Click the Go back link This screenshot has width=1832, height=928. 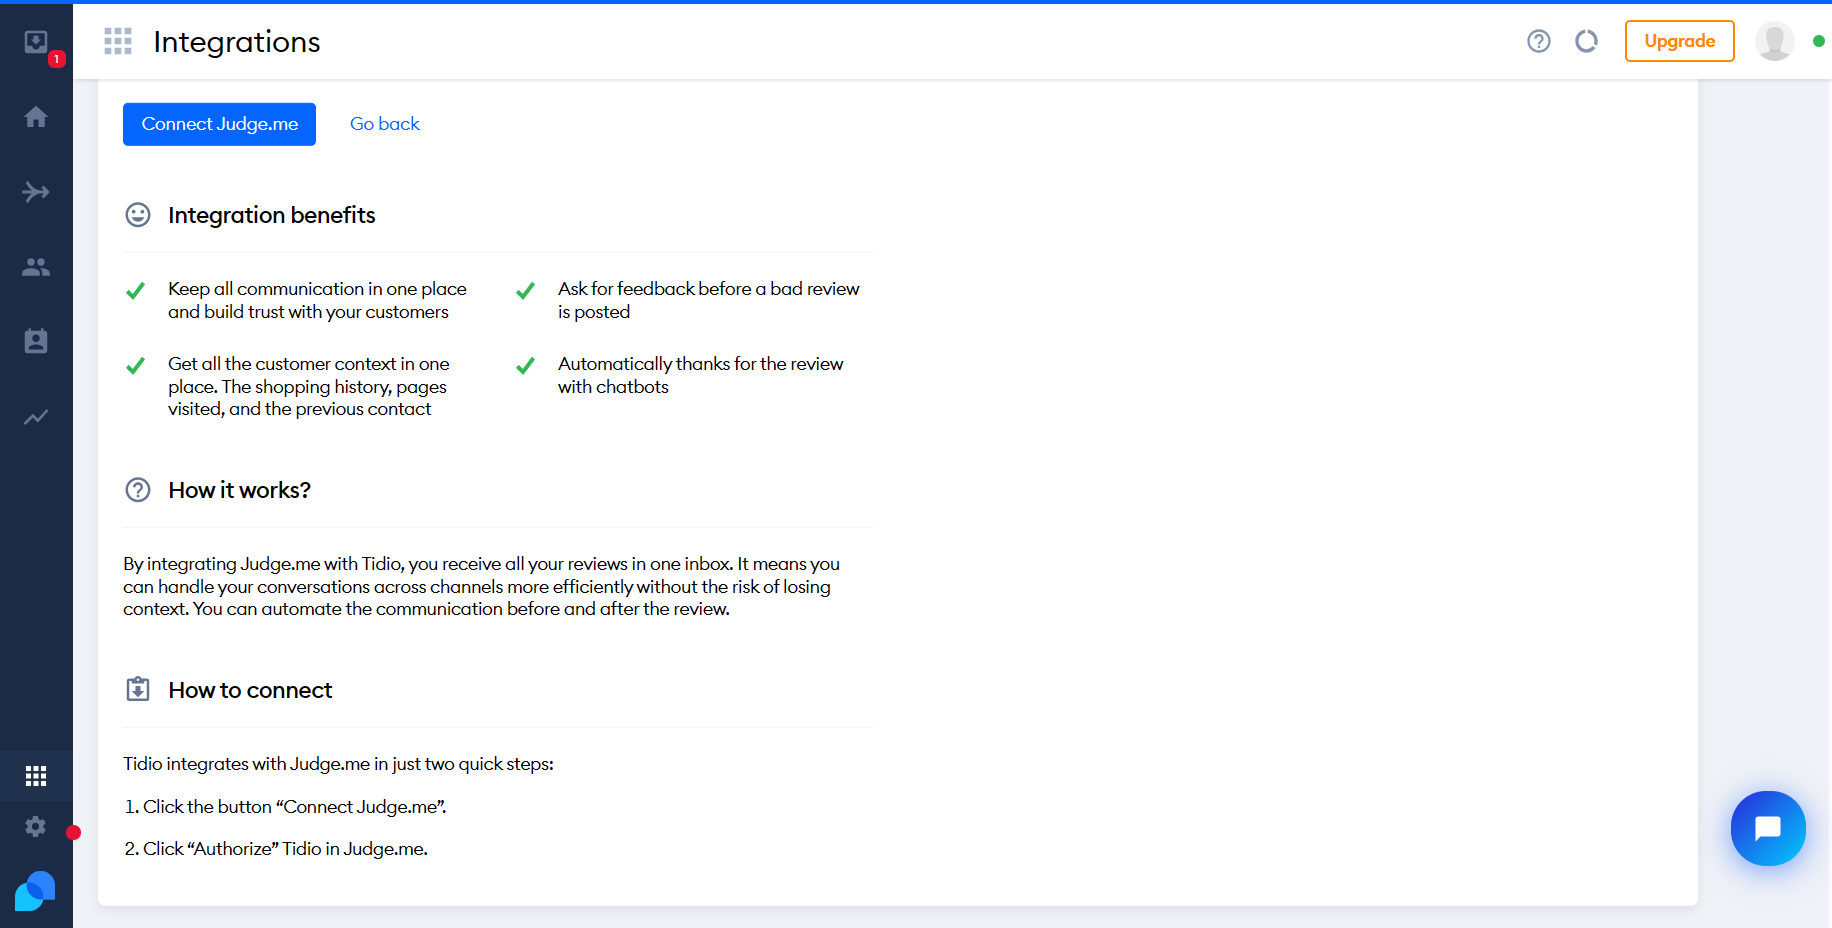pos(384,124)
